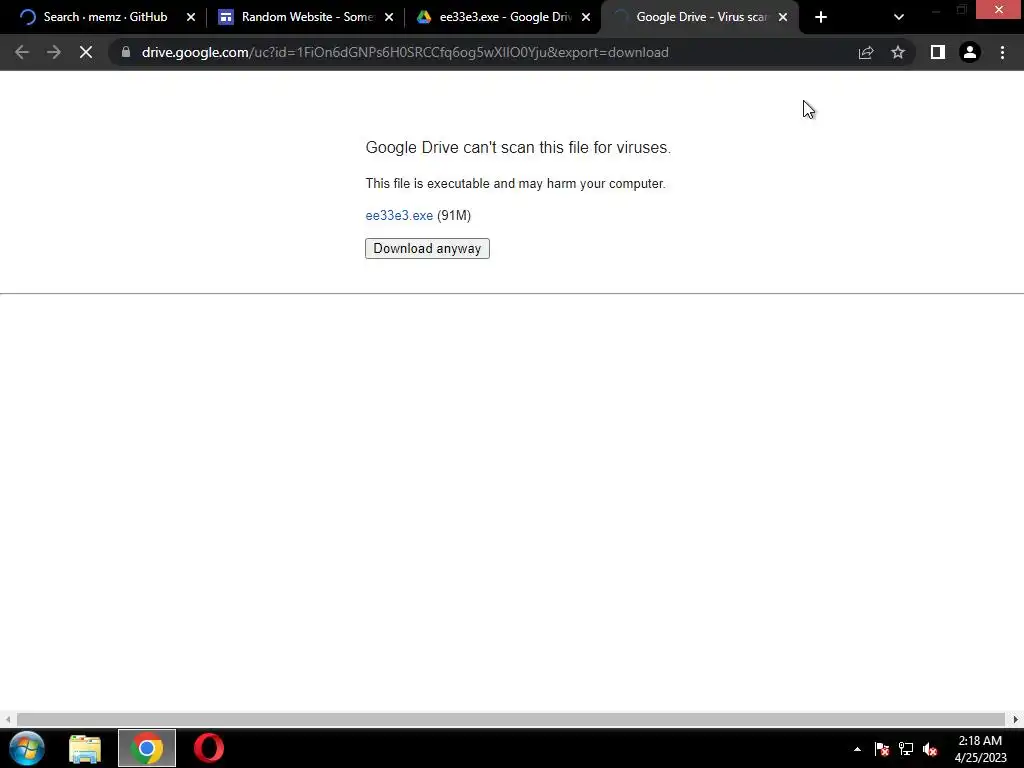Close the Random Website tab
The width and height of the screenshot is (1024, 768).
coord(389,18)
